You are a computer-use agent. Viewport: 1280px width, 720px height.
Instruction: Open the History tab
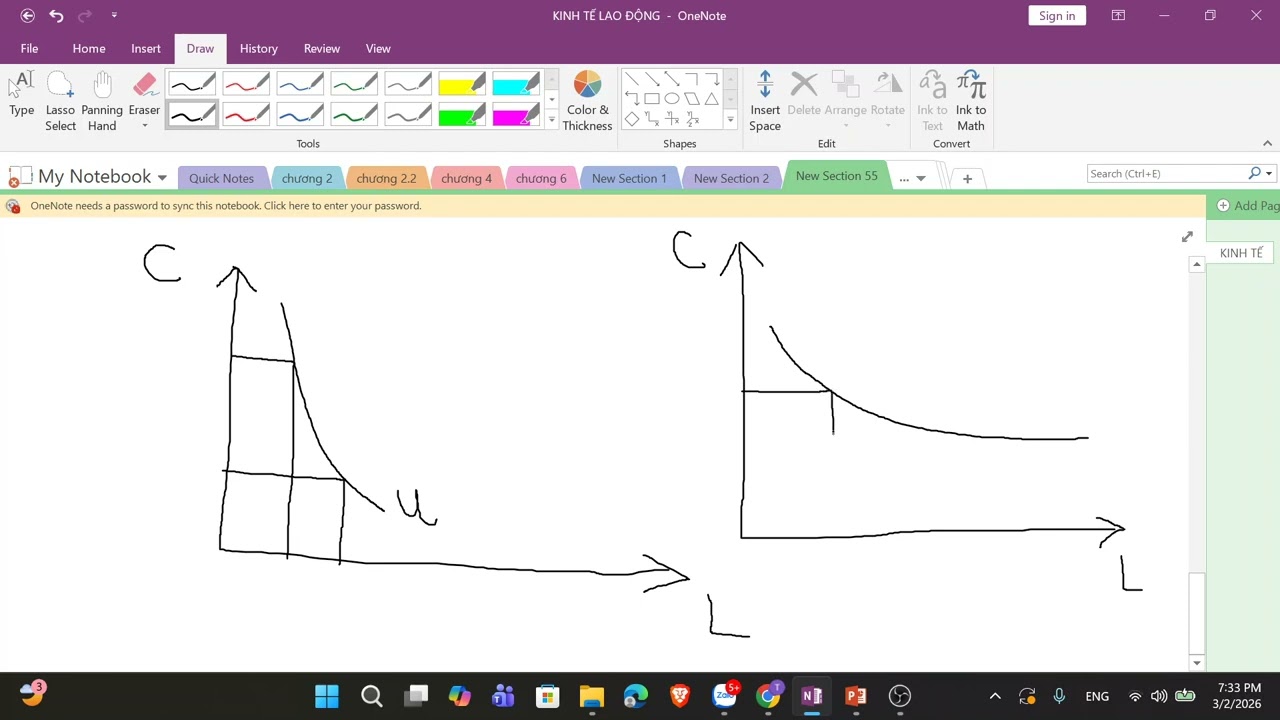pyautogui.click(x=259, y=48)
